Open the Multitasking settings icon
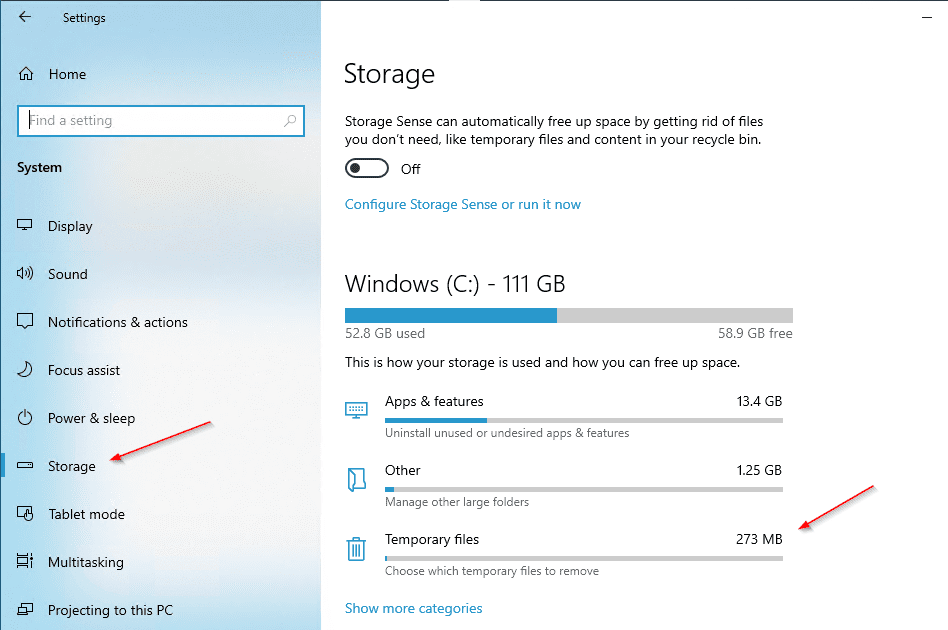The width and height of the screenshot is (948, 630). 24,562
